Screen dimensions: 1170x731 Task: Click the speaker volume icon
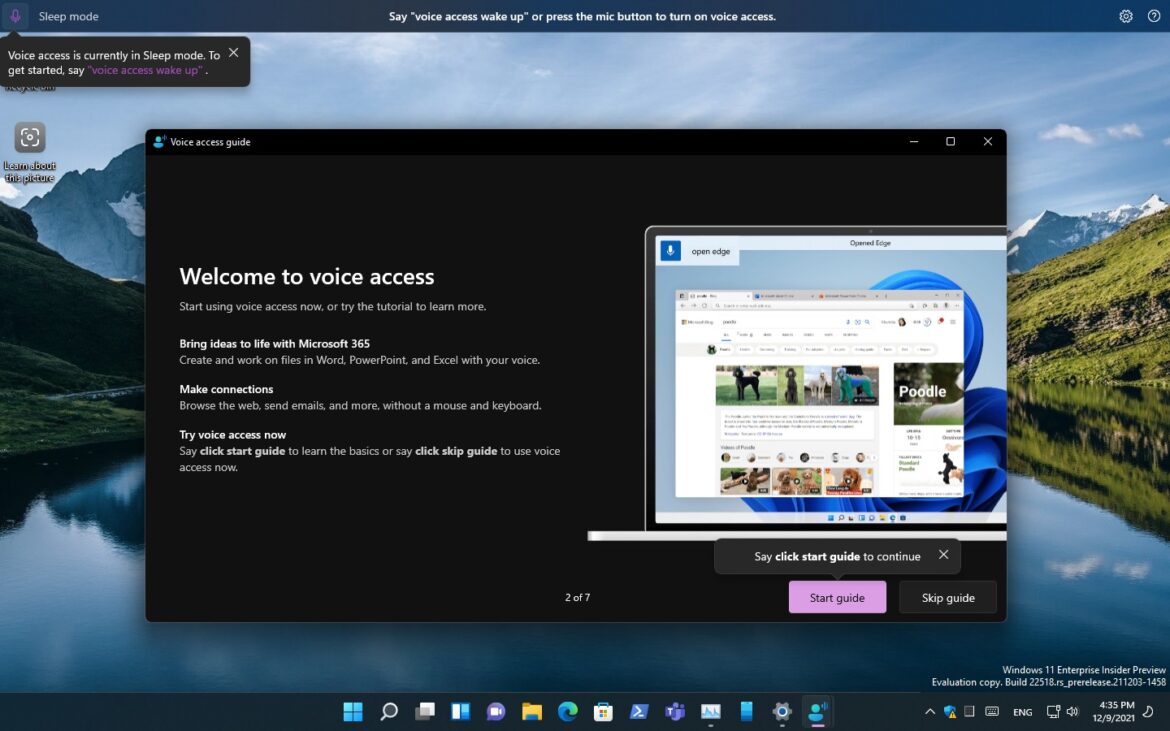point(1071,711)
